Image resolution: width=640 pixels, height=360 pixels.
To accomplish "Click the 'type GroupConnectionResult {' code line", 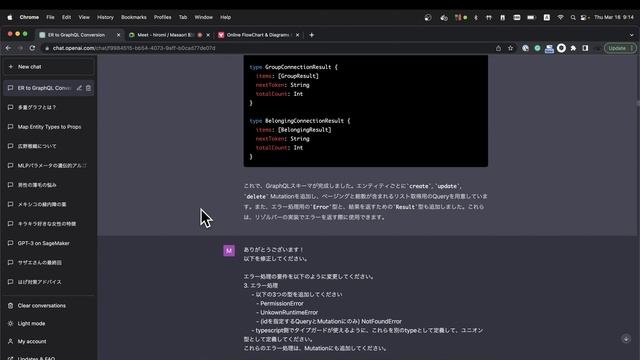I will pos(293,67).
